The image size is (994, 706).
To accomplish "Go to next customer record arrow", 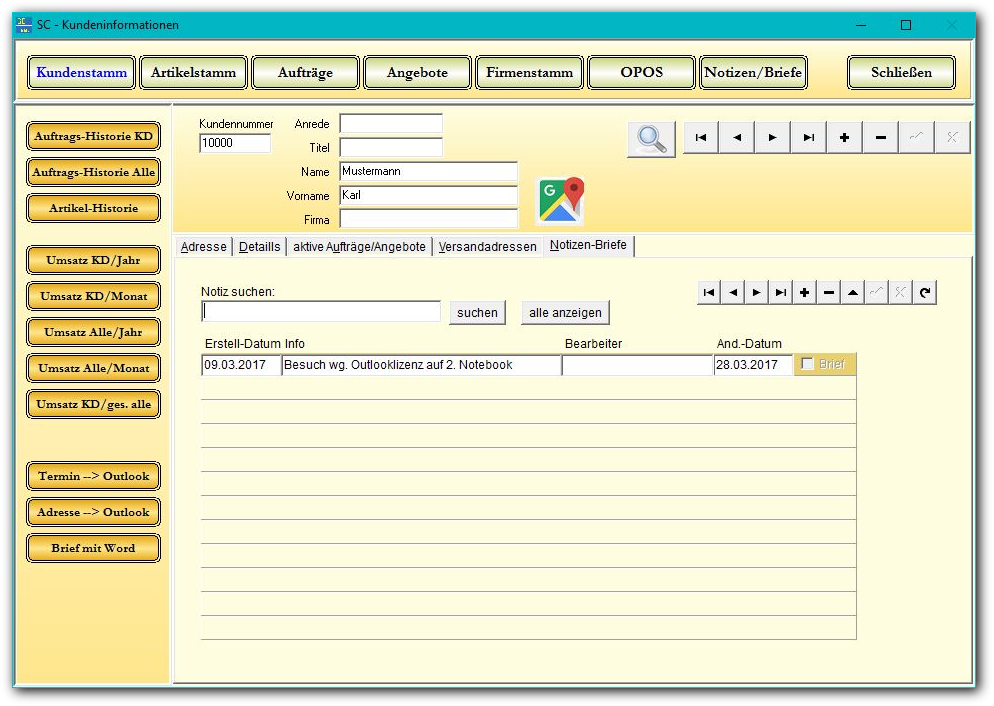I will [773, 138].
